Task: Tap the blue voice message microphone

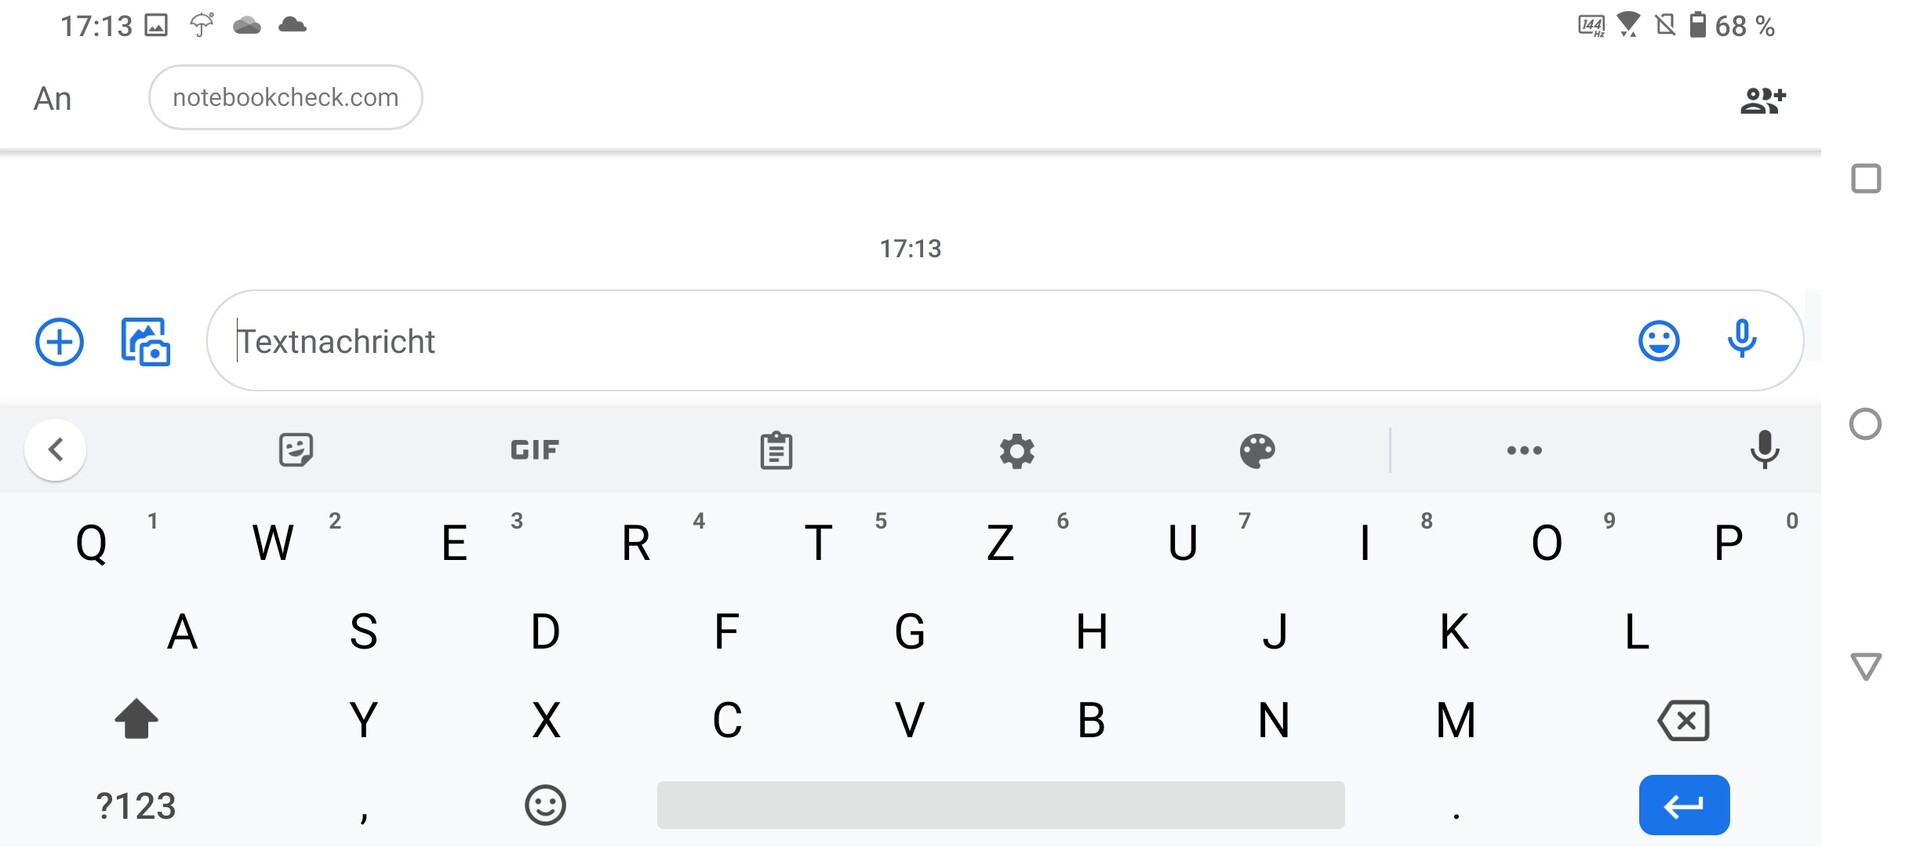Action: click(x=1742, y=339)
